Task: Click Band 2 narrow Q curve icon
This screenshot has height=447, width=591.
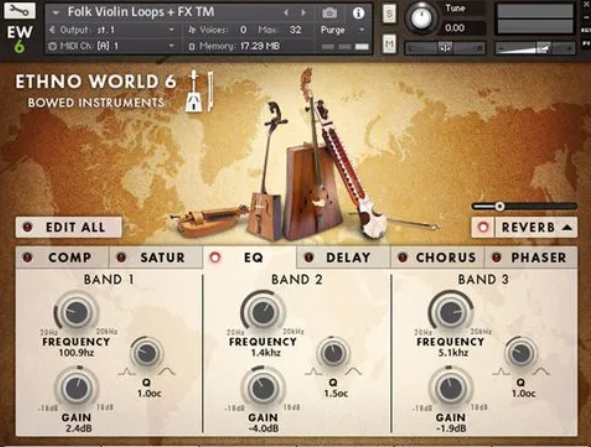Action: (x=313, y=372)
